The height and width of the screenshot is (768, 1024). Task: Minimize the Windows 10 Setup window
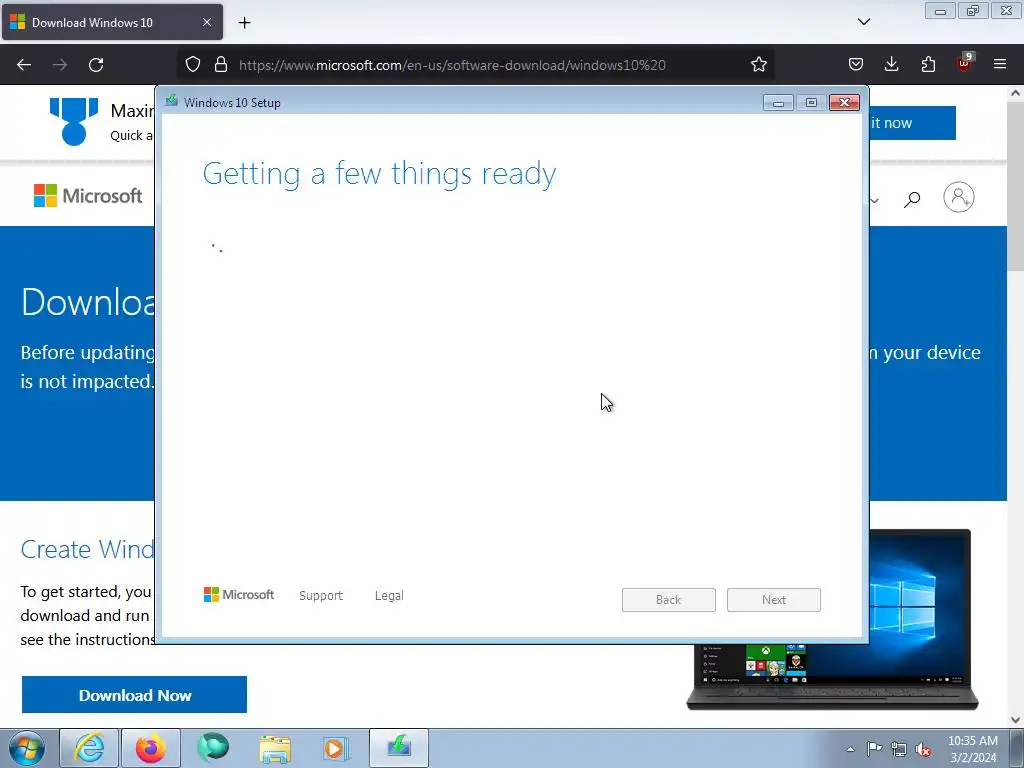778,103
